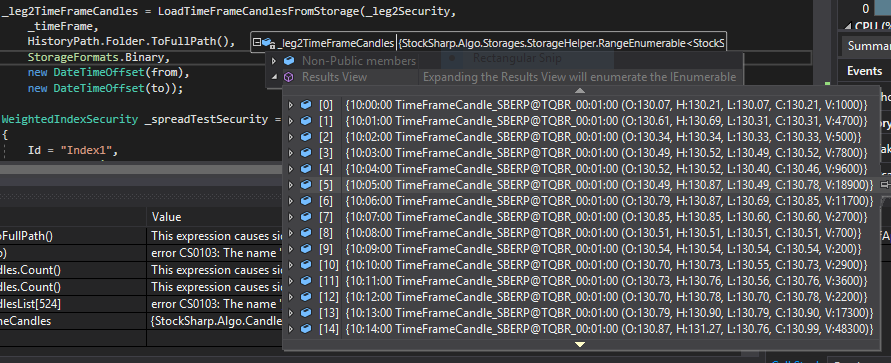Pin the [5] datatip row with pin icon

click(x=885, y=185)
